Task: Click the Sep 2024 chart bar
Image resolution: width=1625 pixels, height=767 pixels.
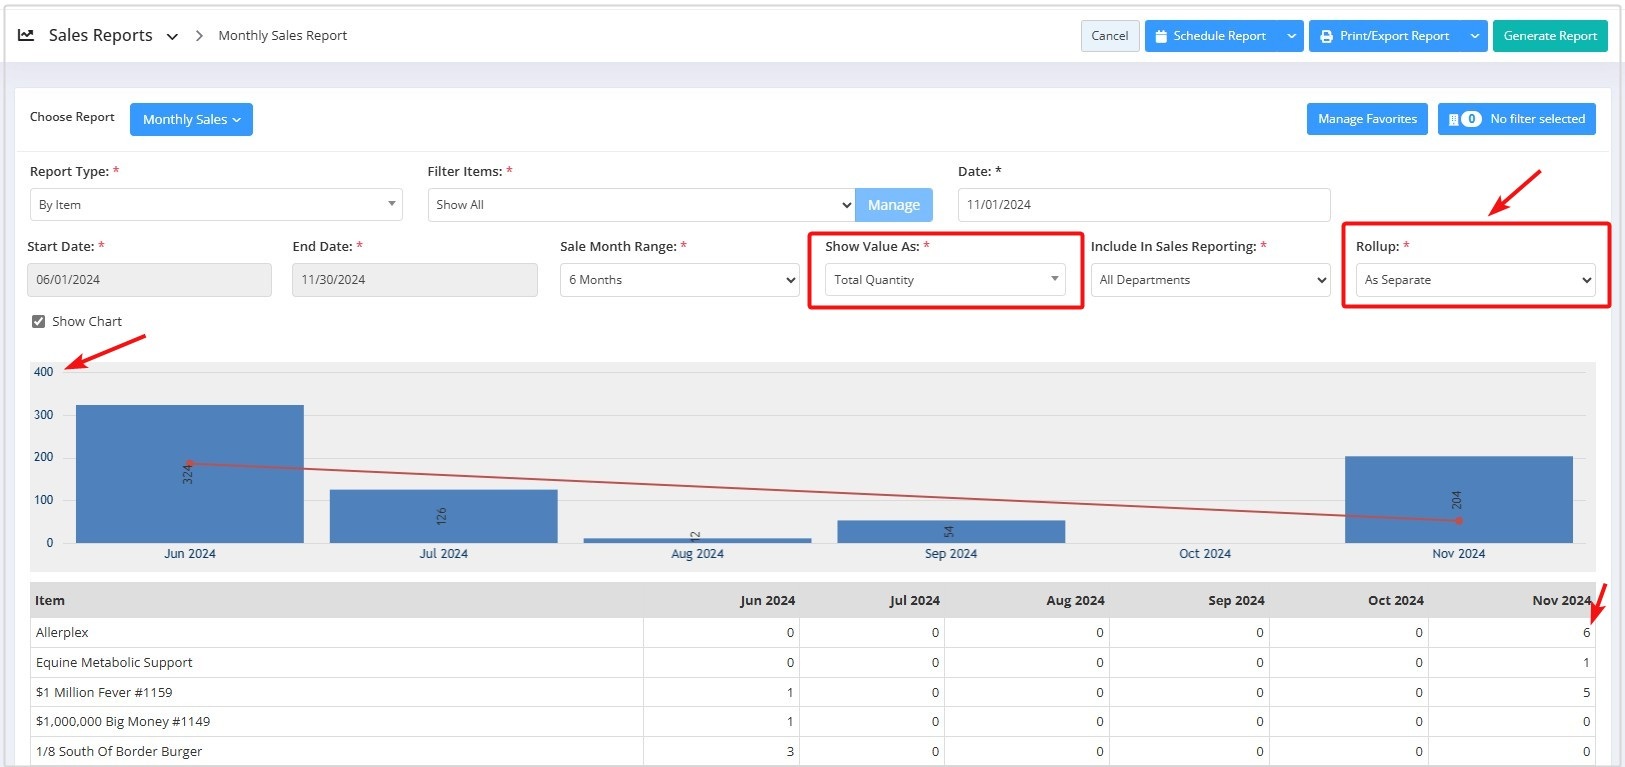Action: (951, 532)
